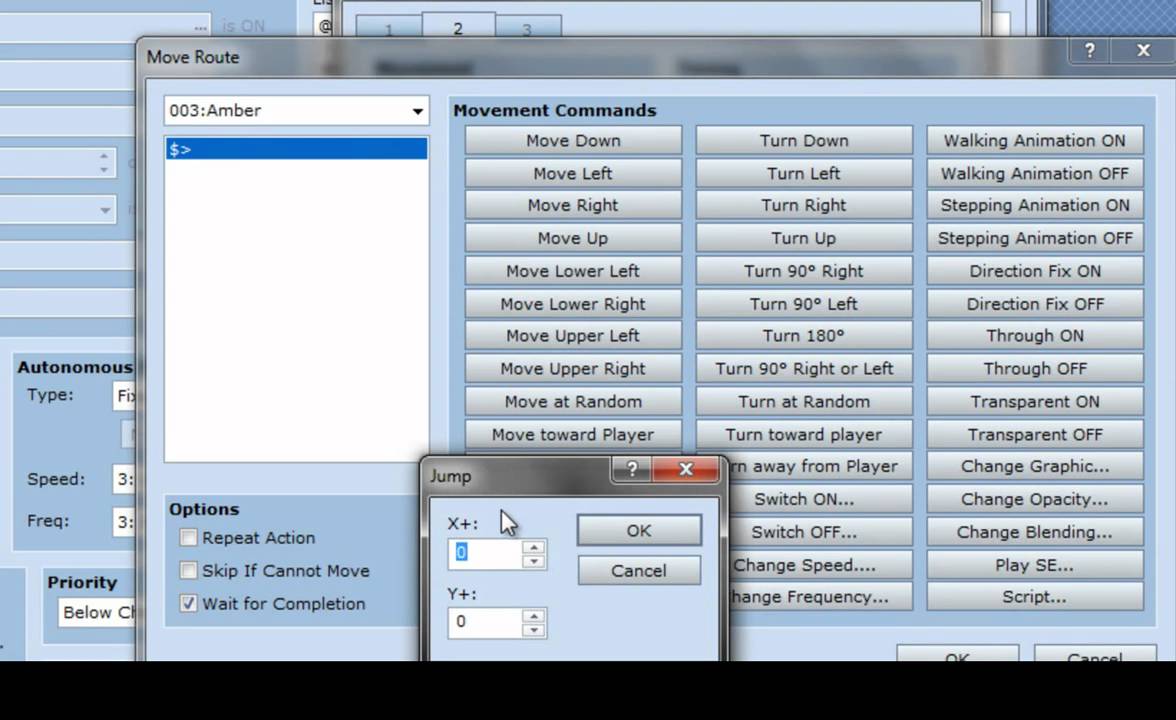Select the $> route list entry
This screenshot has width=1176, height=720.
[x=296, y=148]
